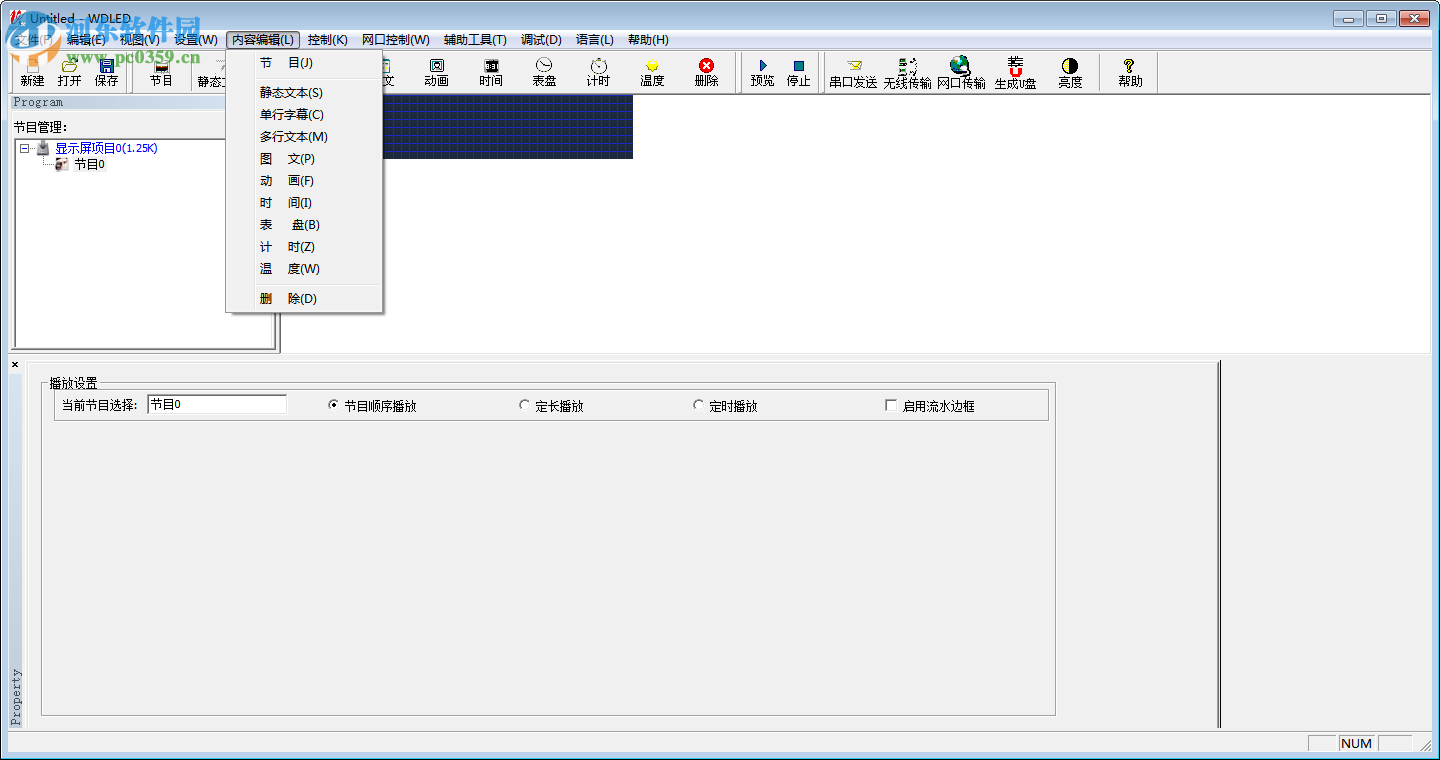Click the 帮助 (Help) toolbar icon

coord(1130,73)
